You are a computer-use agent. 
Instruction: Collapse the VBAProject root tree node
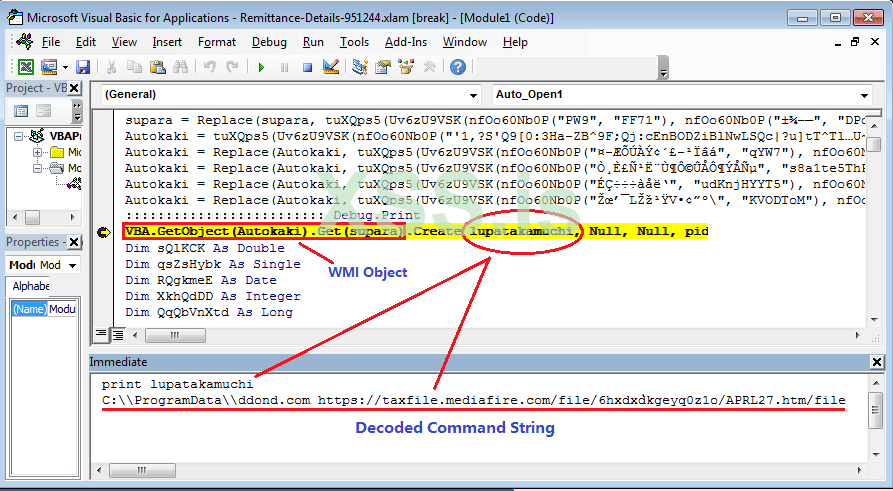pyautogui.click(x=19, y=137)
